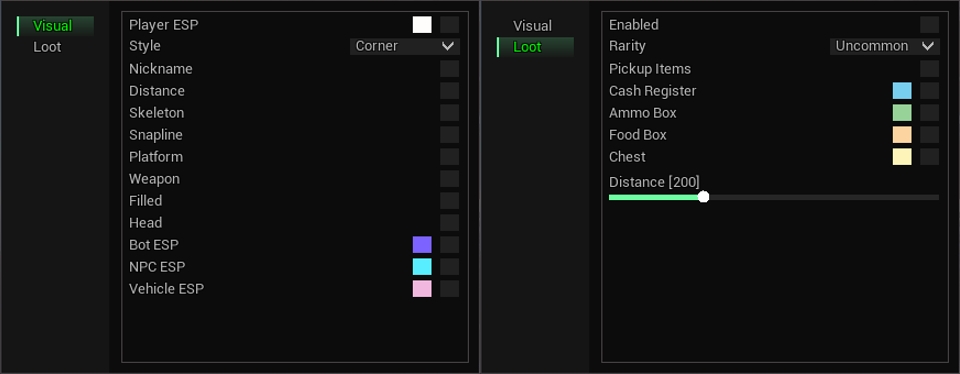Expand the Rarity dropdown set to Uncommon

coord(885,46)
